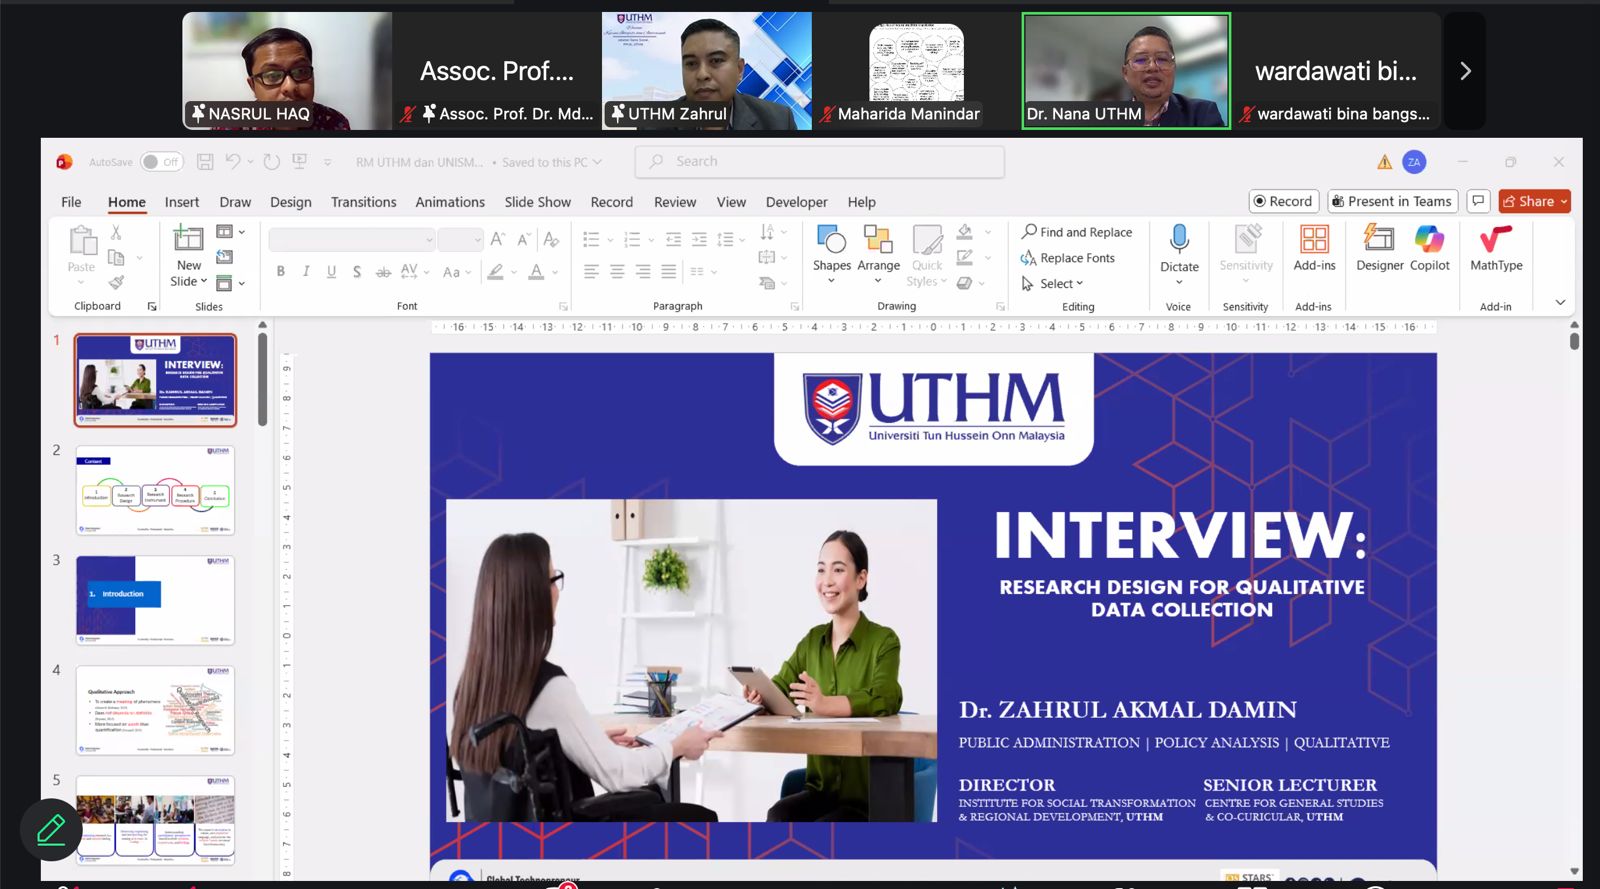Open the Shapes gallery

pyautogui.click(x=831, y=240)
